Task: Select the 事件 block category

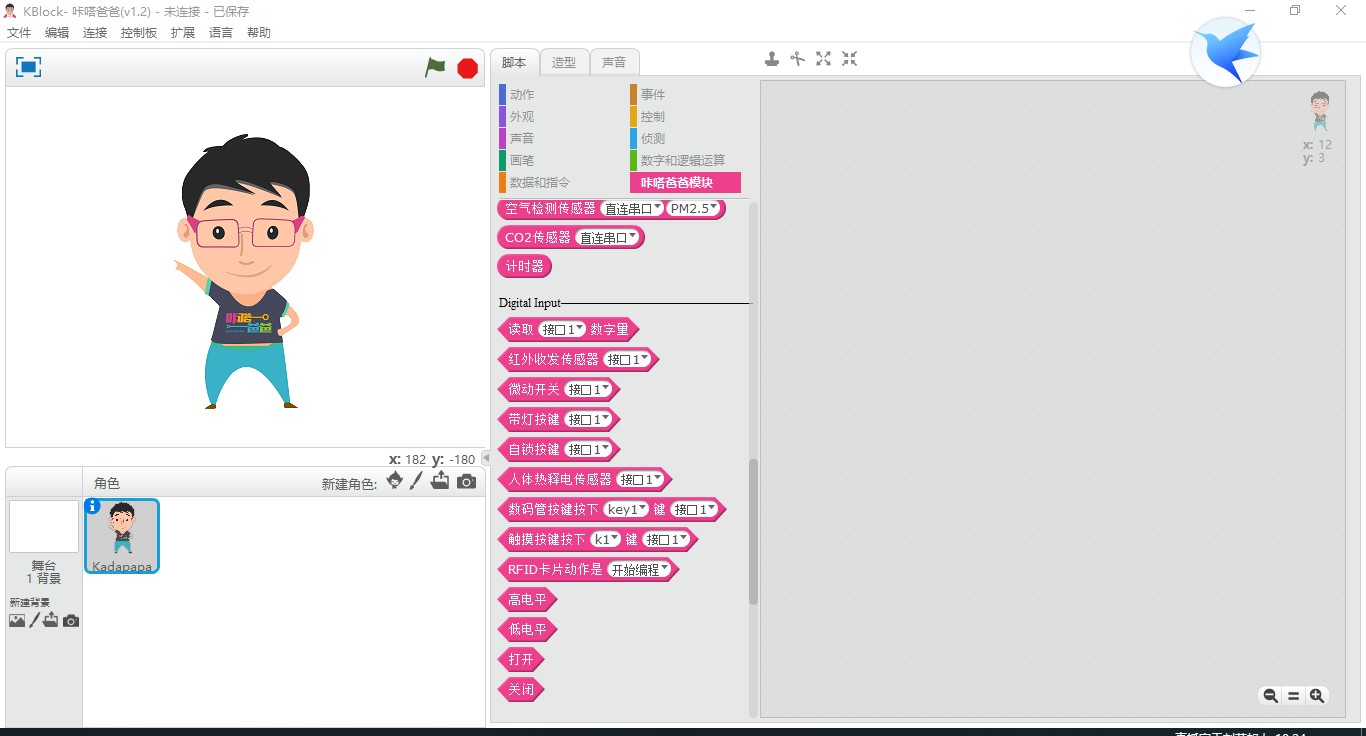Action: click(x=652, y=94)
